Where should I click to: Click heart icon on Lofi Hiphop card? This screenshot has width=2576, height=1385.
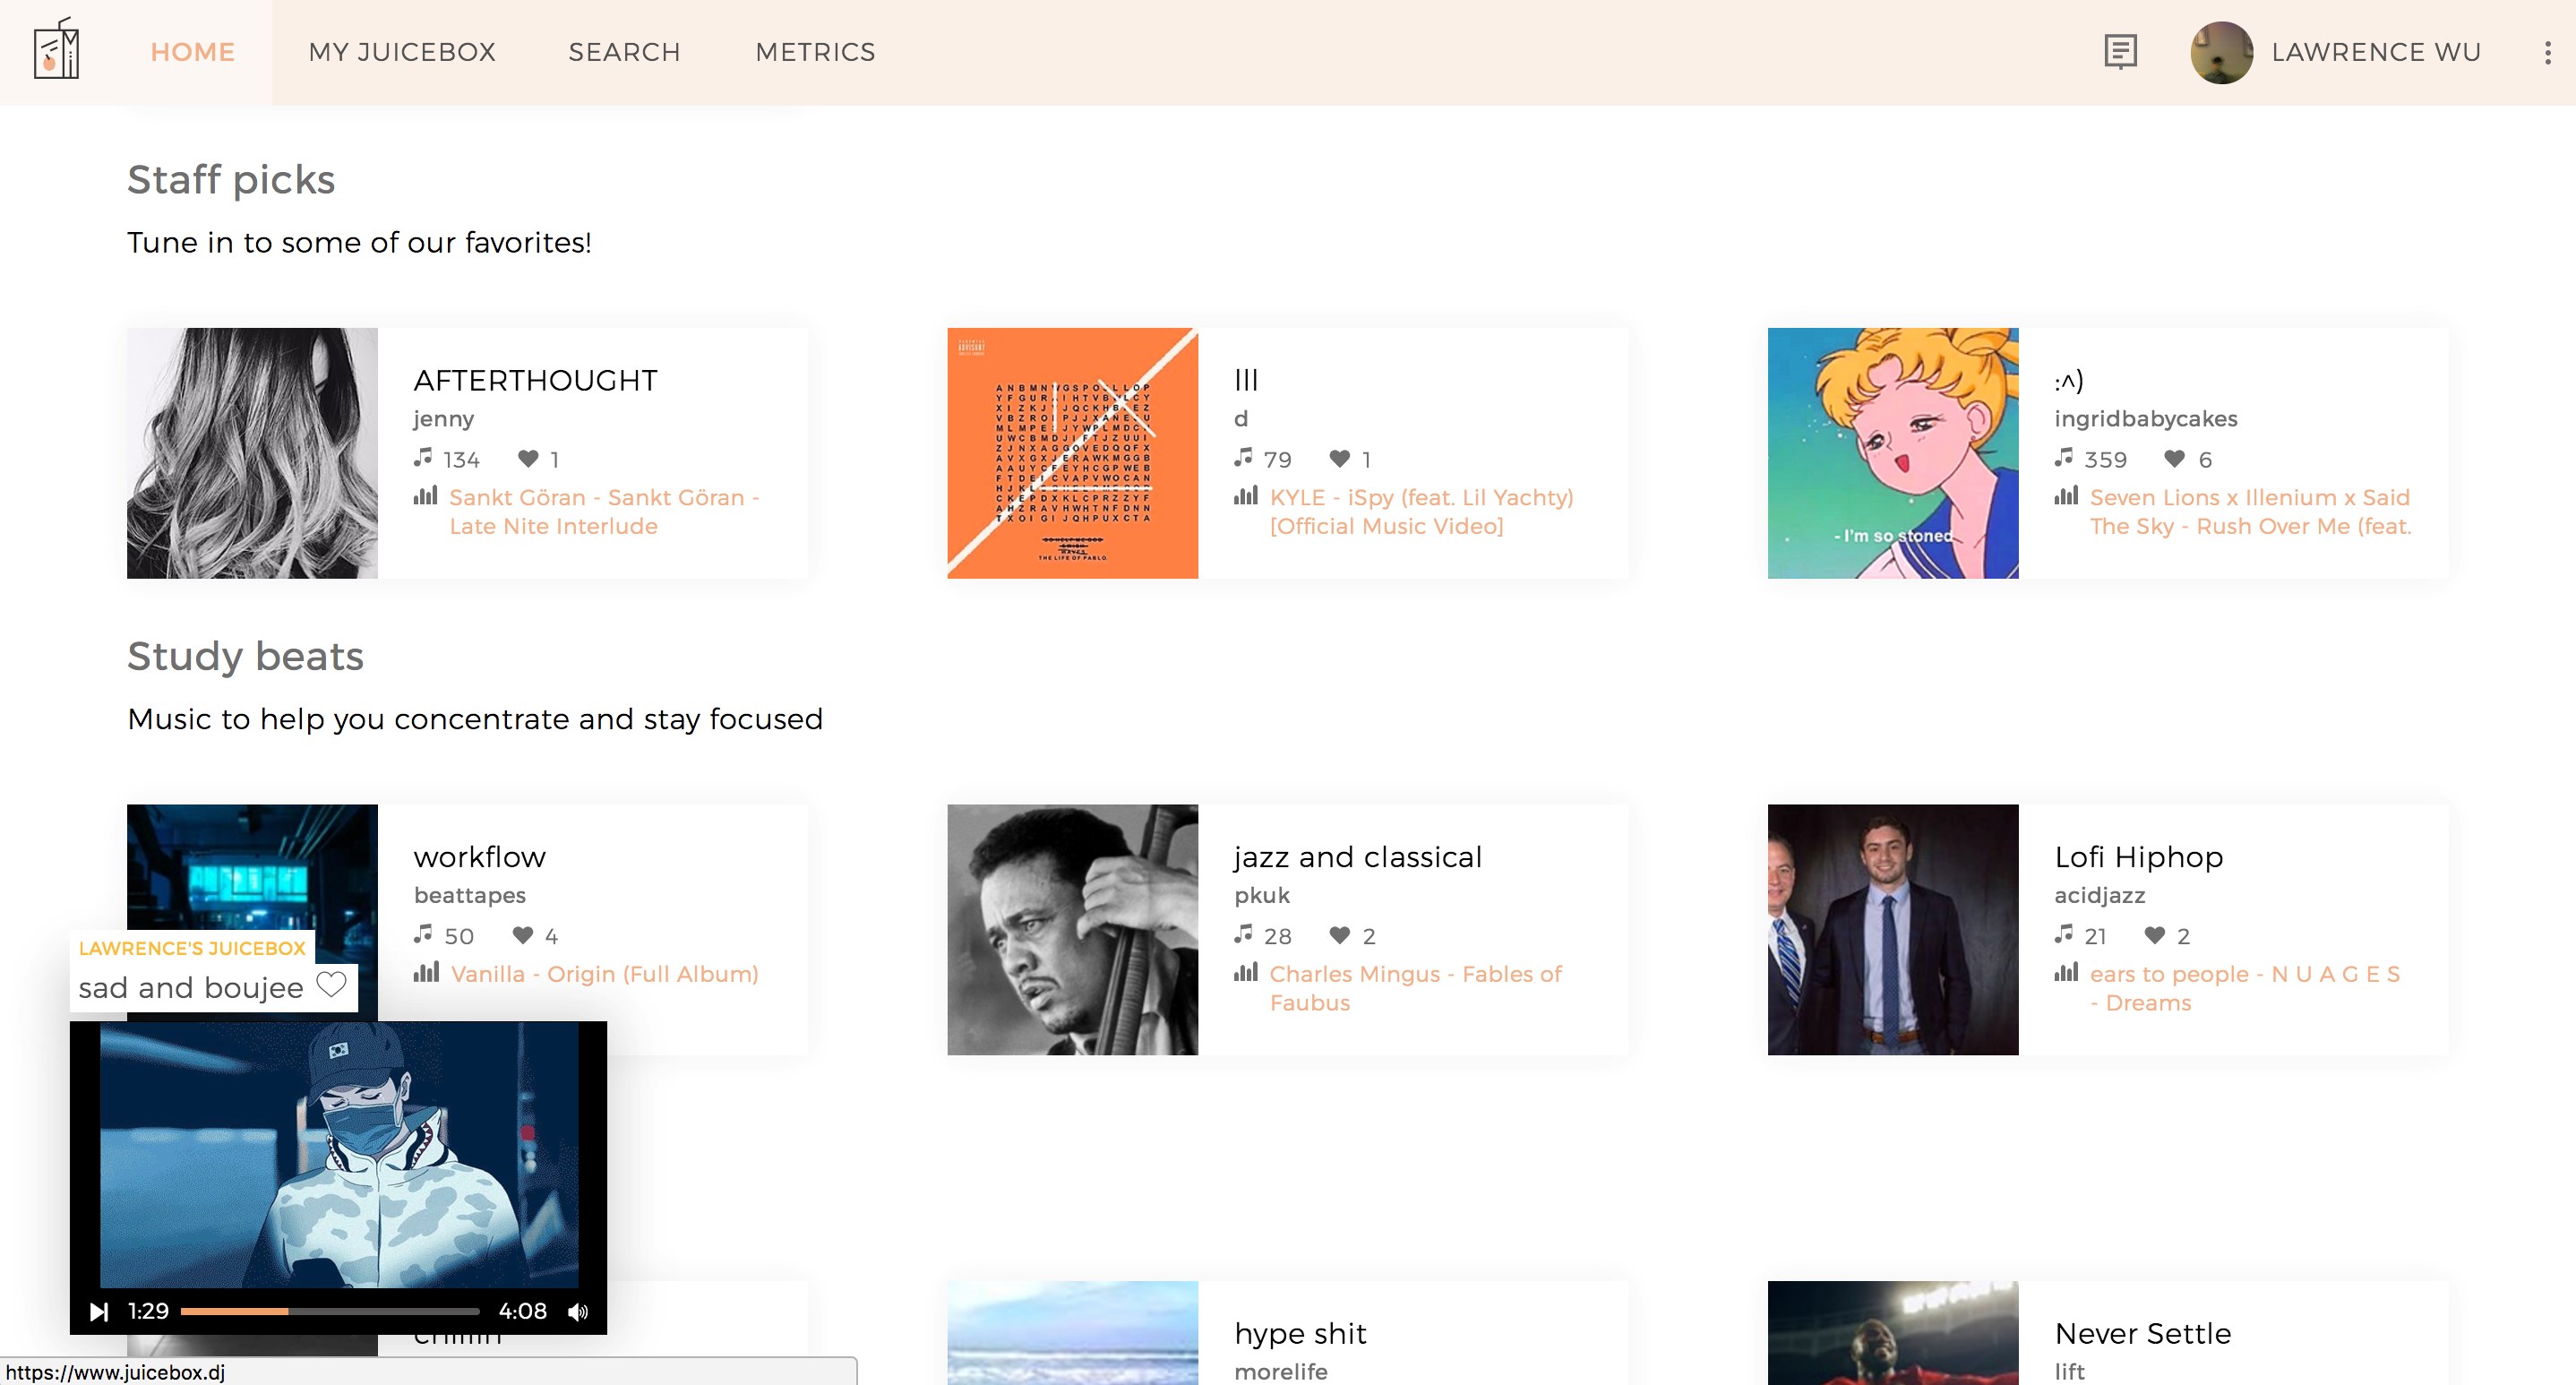[x=2154, y=935]
